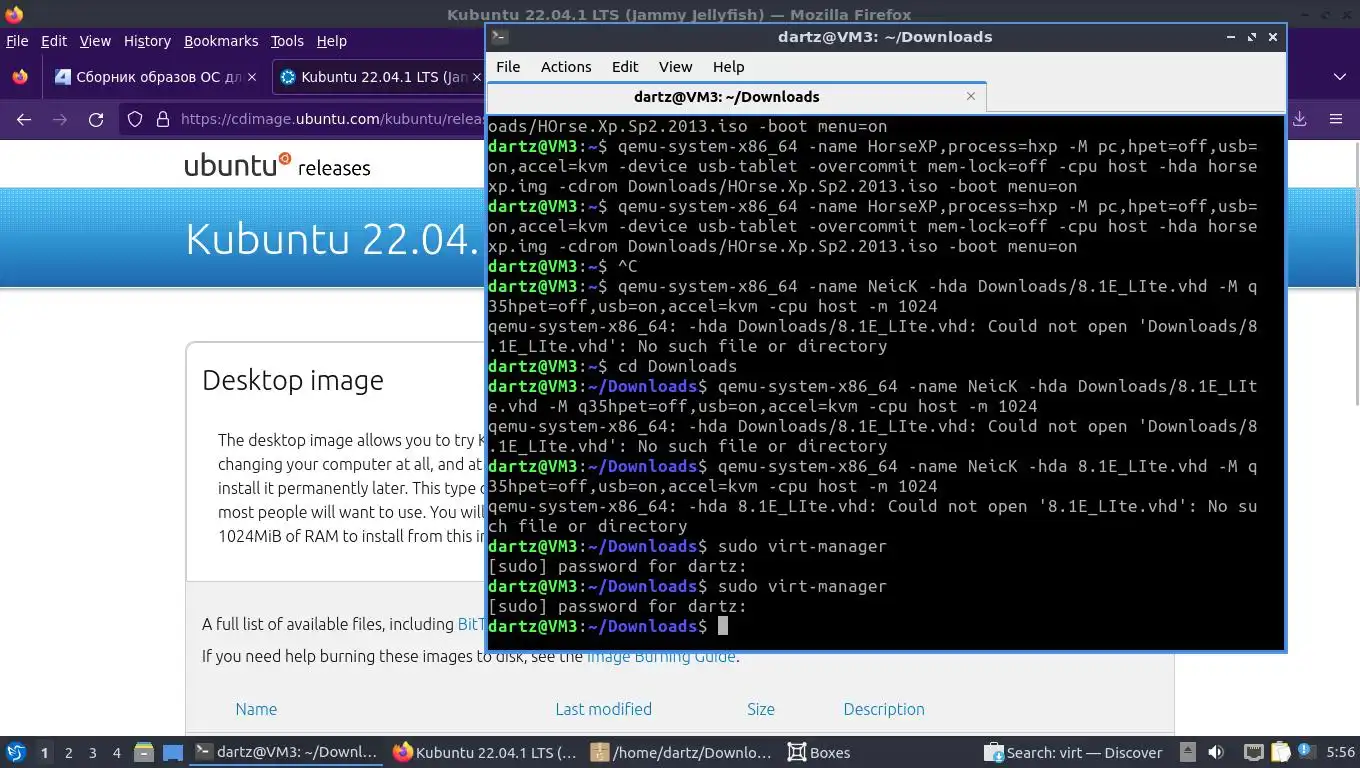Click the Firefox address bar URL
The width and height of the screenshot is (1360, 768).
point(332,119)
